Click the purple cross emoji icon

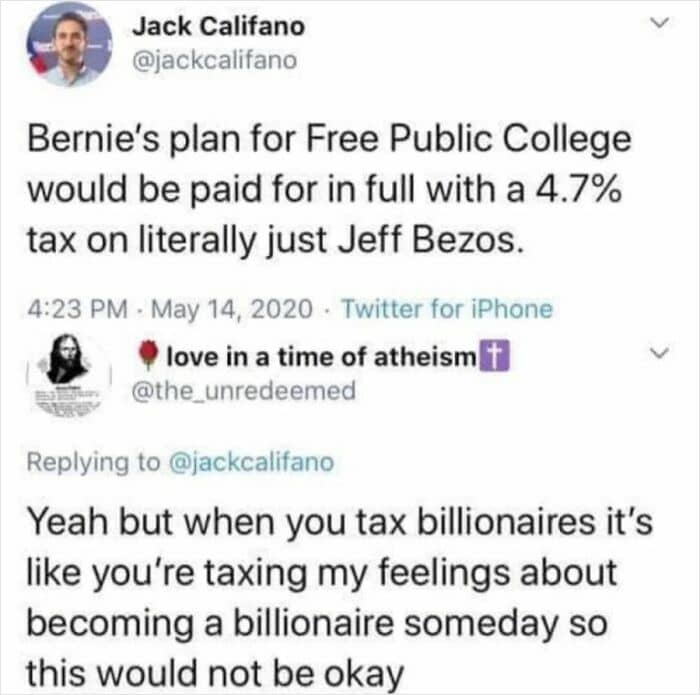coord(495,356)
